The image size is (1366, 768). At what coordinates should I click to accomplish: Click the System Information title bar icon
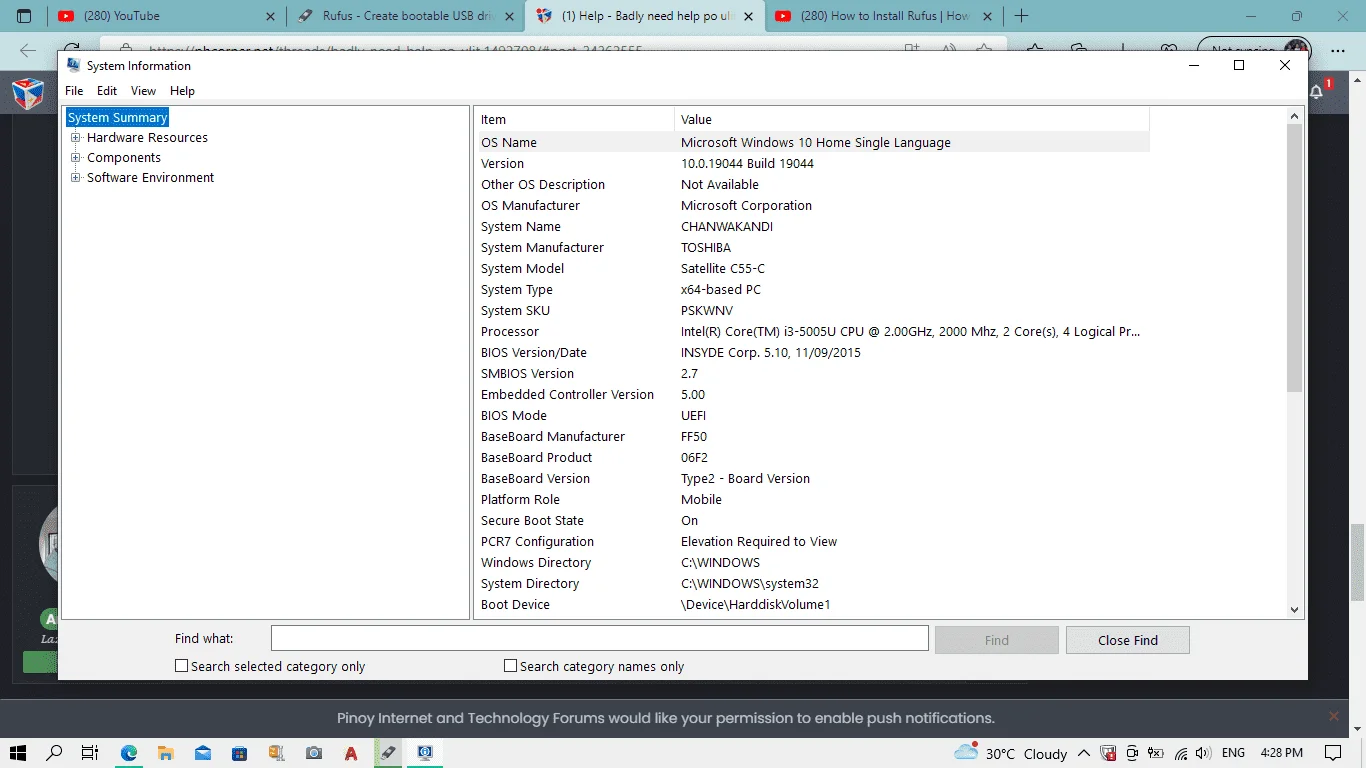(73, 65)
